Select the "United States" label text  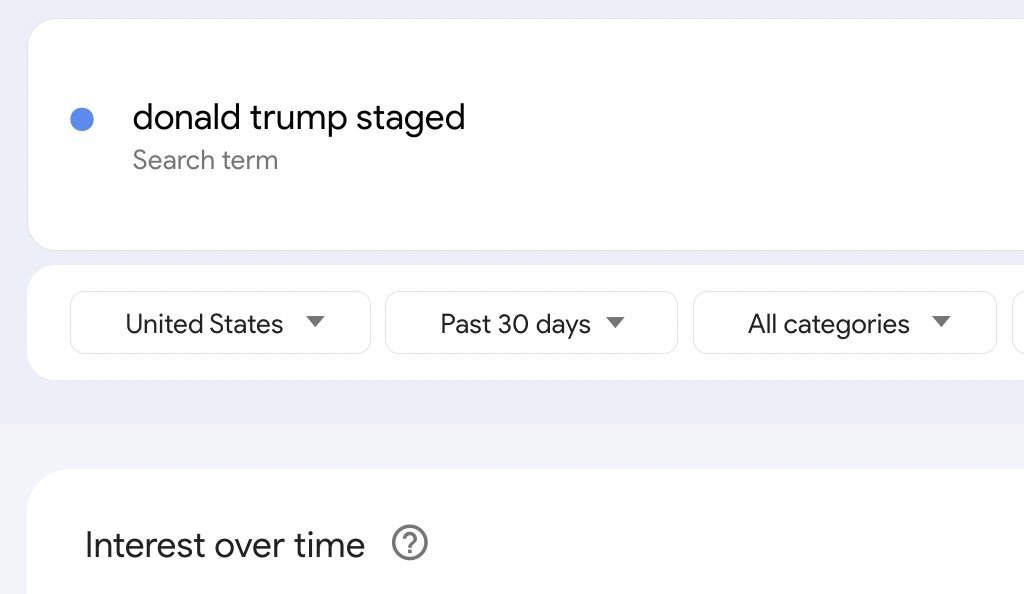point(204,324)
